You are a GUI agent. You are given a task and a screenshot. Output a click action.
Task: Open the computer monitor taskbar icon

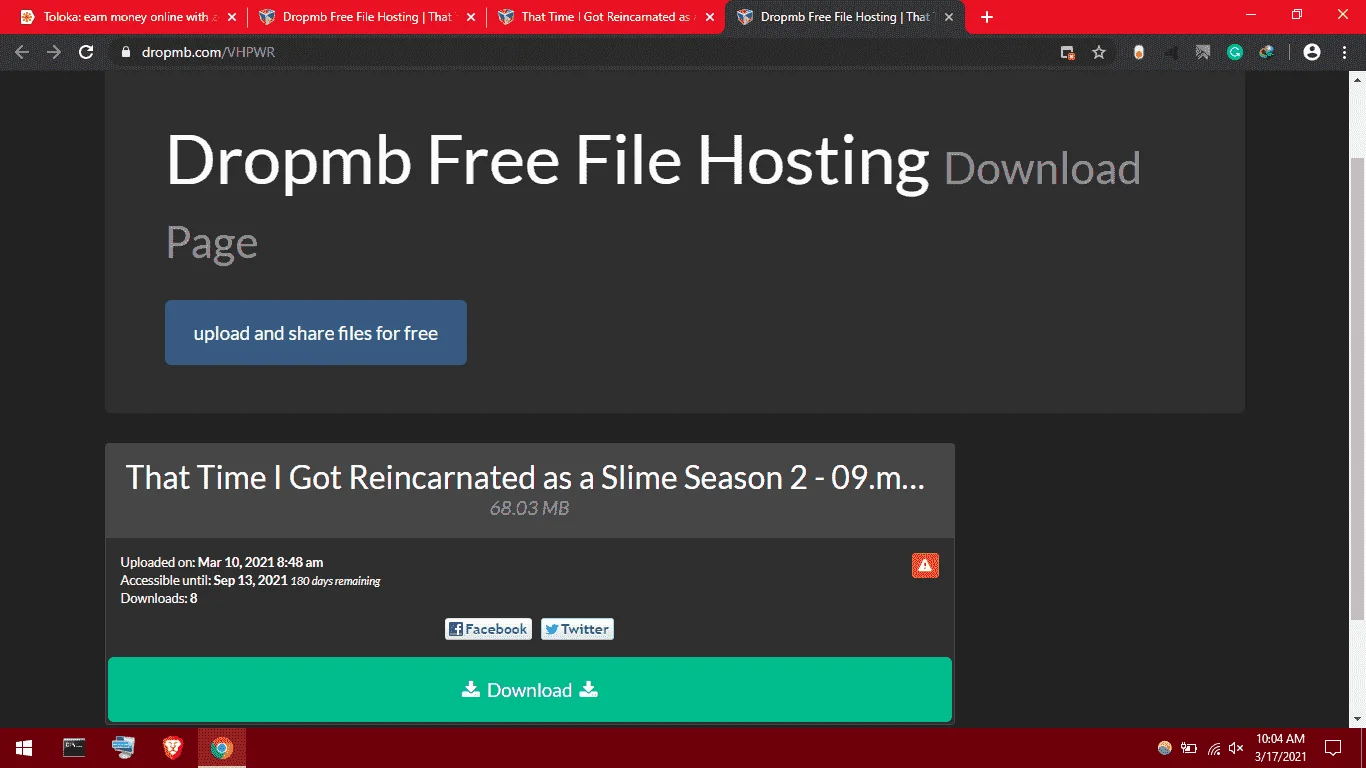point(123,747)
